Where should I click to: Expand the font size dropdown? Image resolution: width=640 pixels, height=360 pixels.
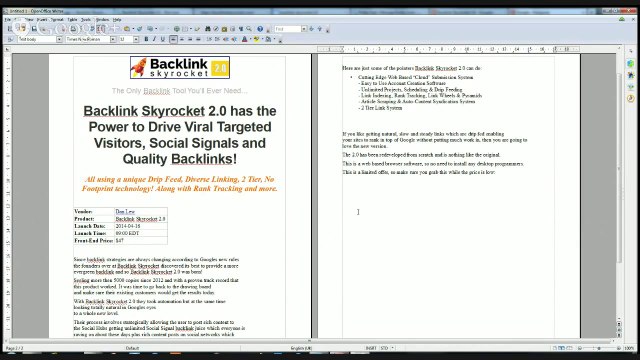click(136, 39)
